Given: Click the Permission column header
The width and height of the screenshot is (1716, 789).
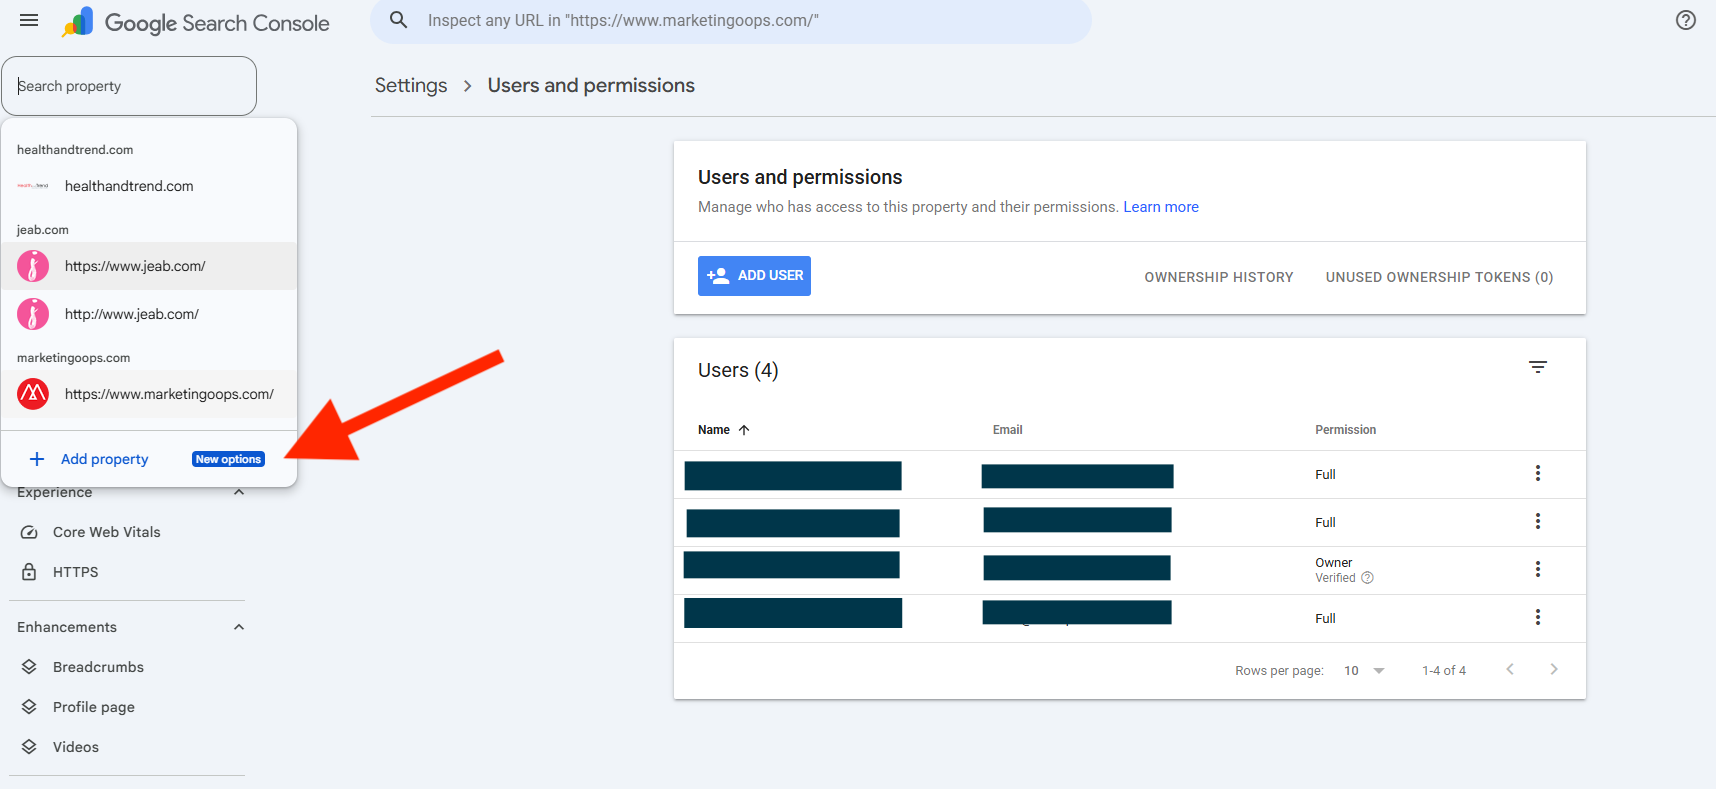Looking at the screenshot, I should coord(1345,430).
